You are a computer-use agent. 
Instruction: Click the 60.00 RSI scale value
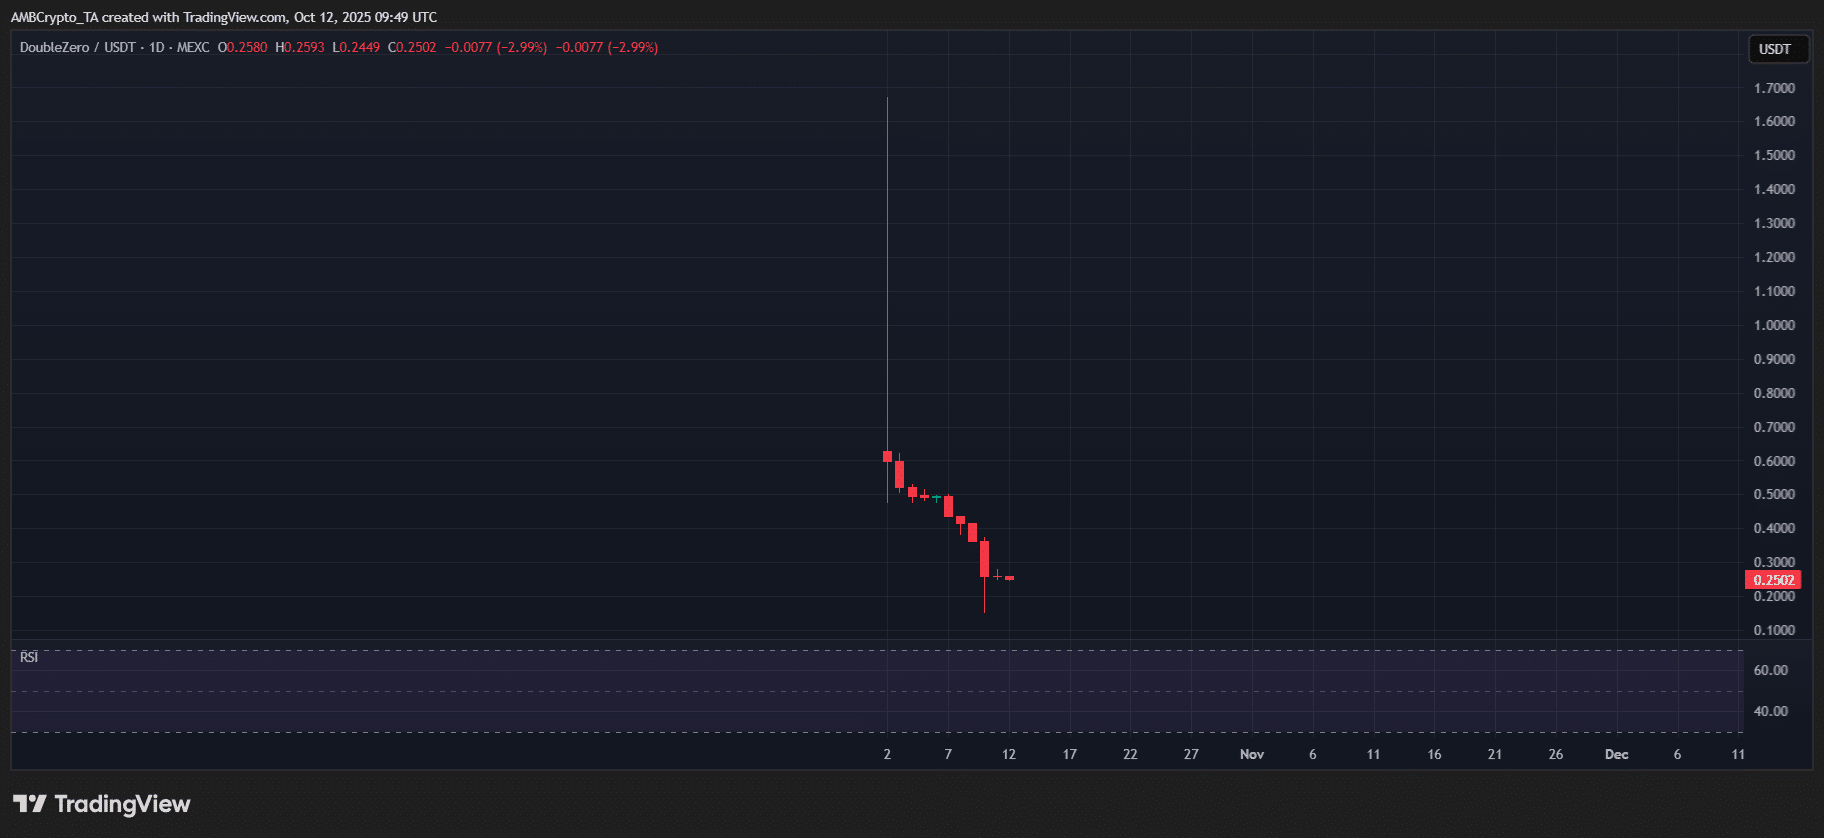click(x=1770, y=670)
